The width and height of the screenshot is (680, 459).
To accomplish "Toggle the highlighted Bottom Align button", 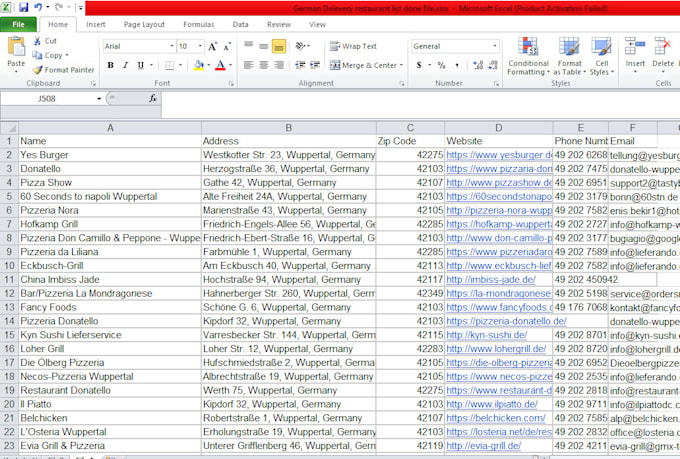I will [x=279, y=46].
